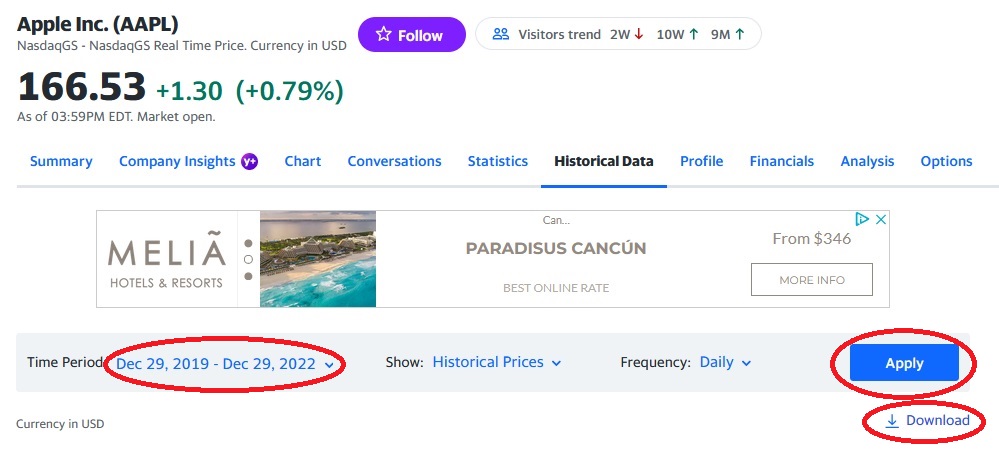Select the middle ad carousel dot

248,259
